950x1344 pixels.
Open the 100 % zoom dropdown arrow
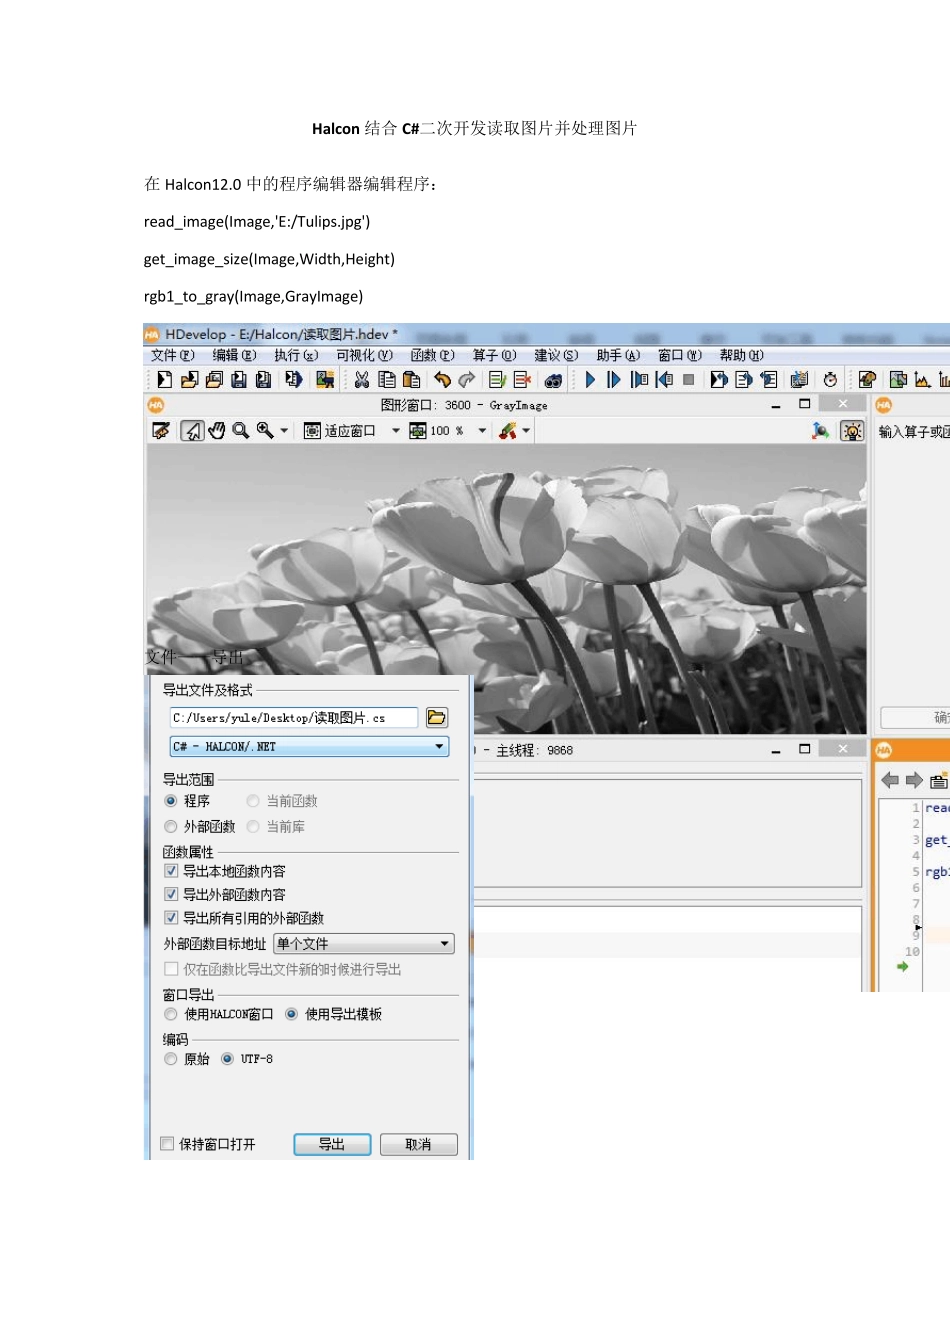tap(482, 431)
